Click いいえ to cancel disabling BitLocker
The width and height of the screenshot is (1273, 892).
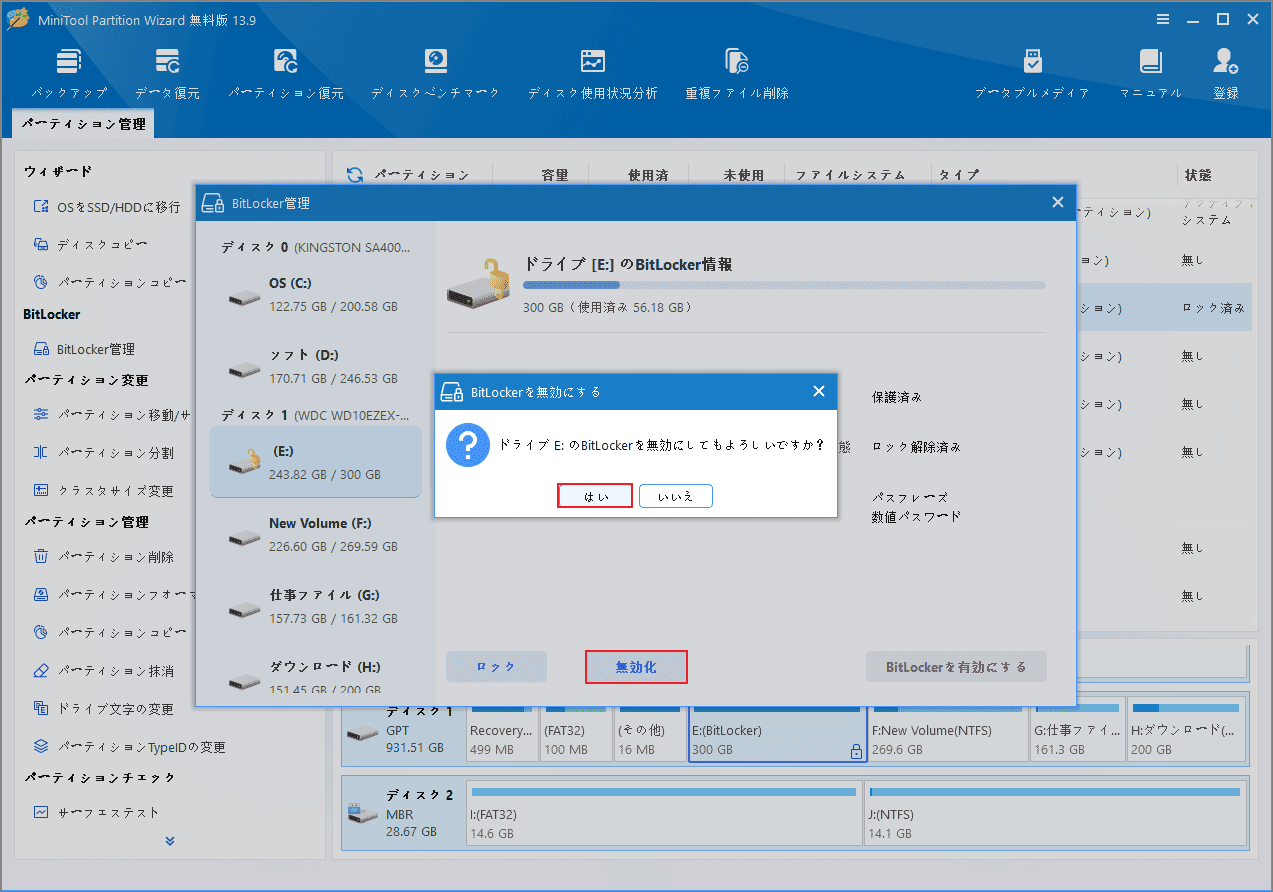pyautogui.click(x=676, y=496)
